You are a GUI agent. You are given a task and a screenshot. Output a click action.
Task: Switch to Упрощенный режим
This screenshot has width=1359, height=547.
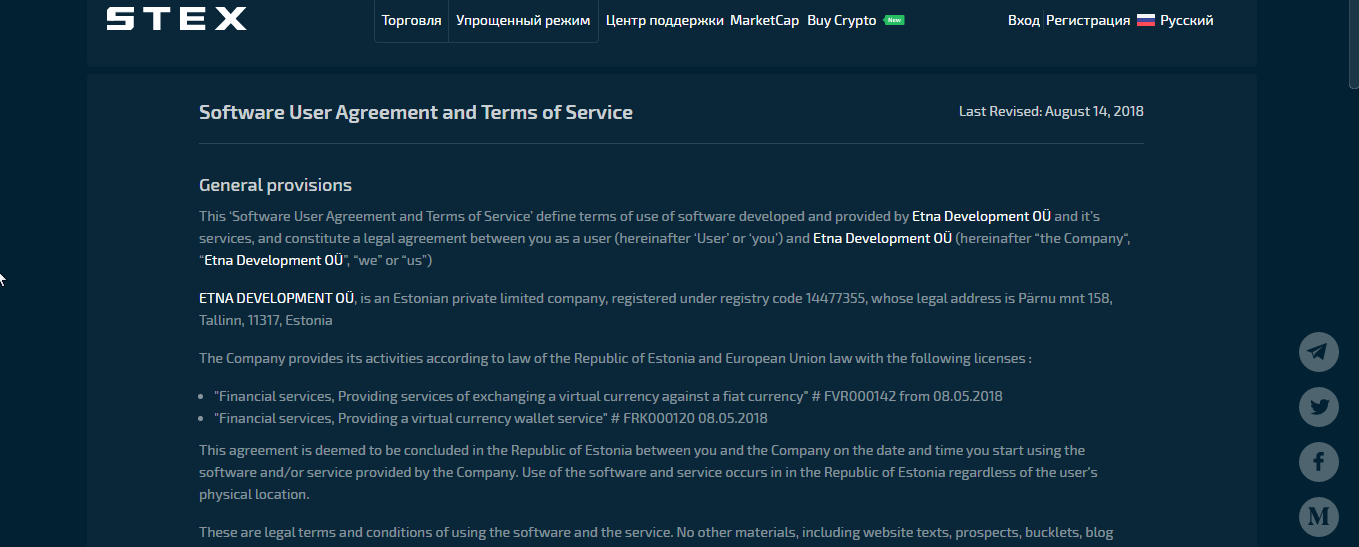point(523,20)
